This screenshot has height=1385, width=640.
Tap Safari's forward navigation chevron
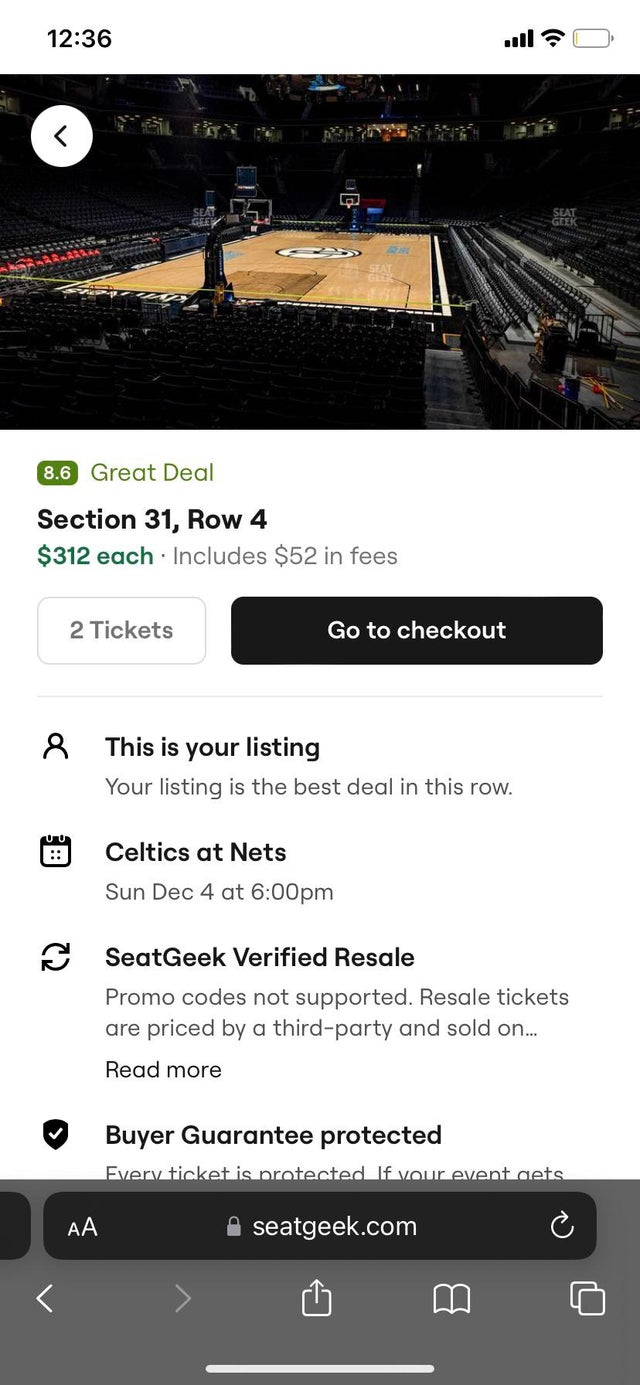(x=182, y=1298)
